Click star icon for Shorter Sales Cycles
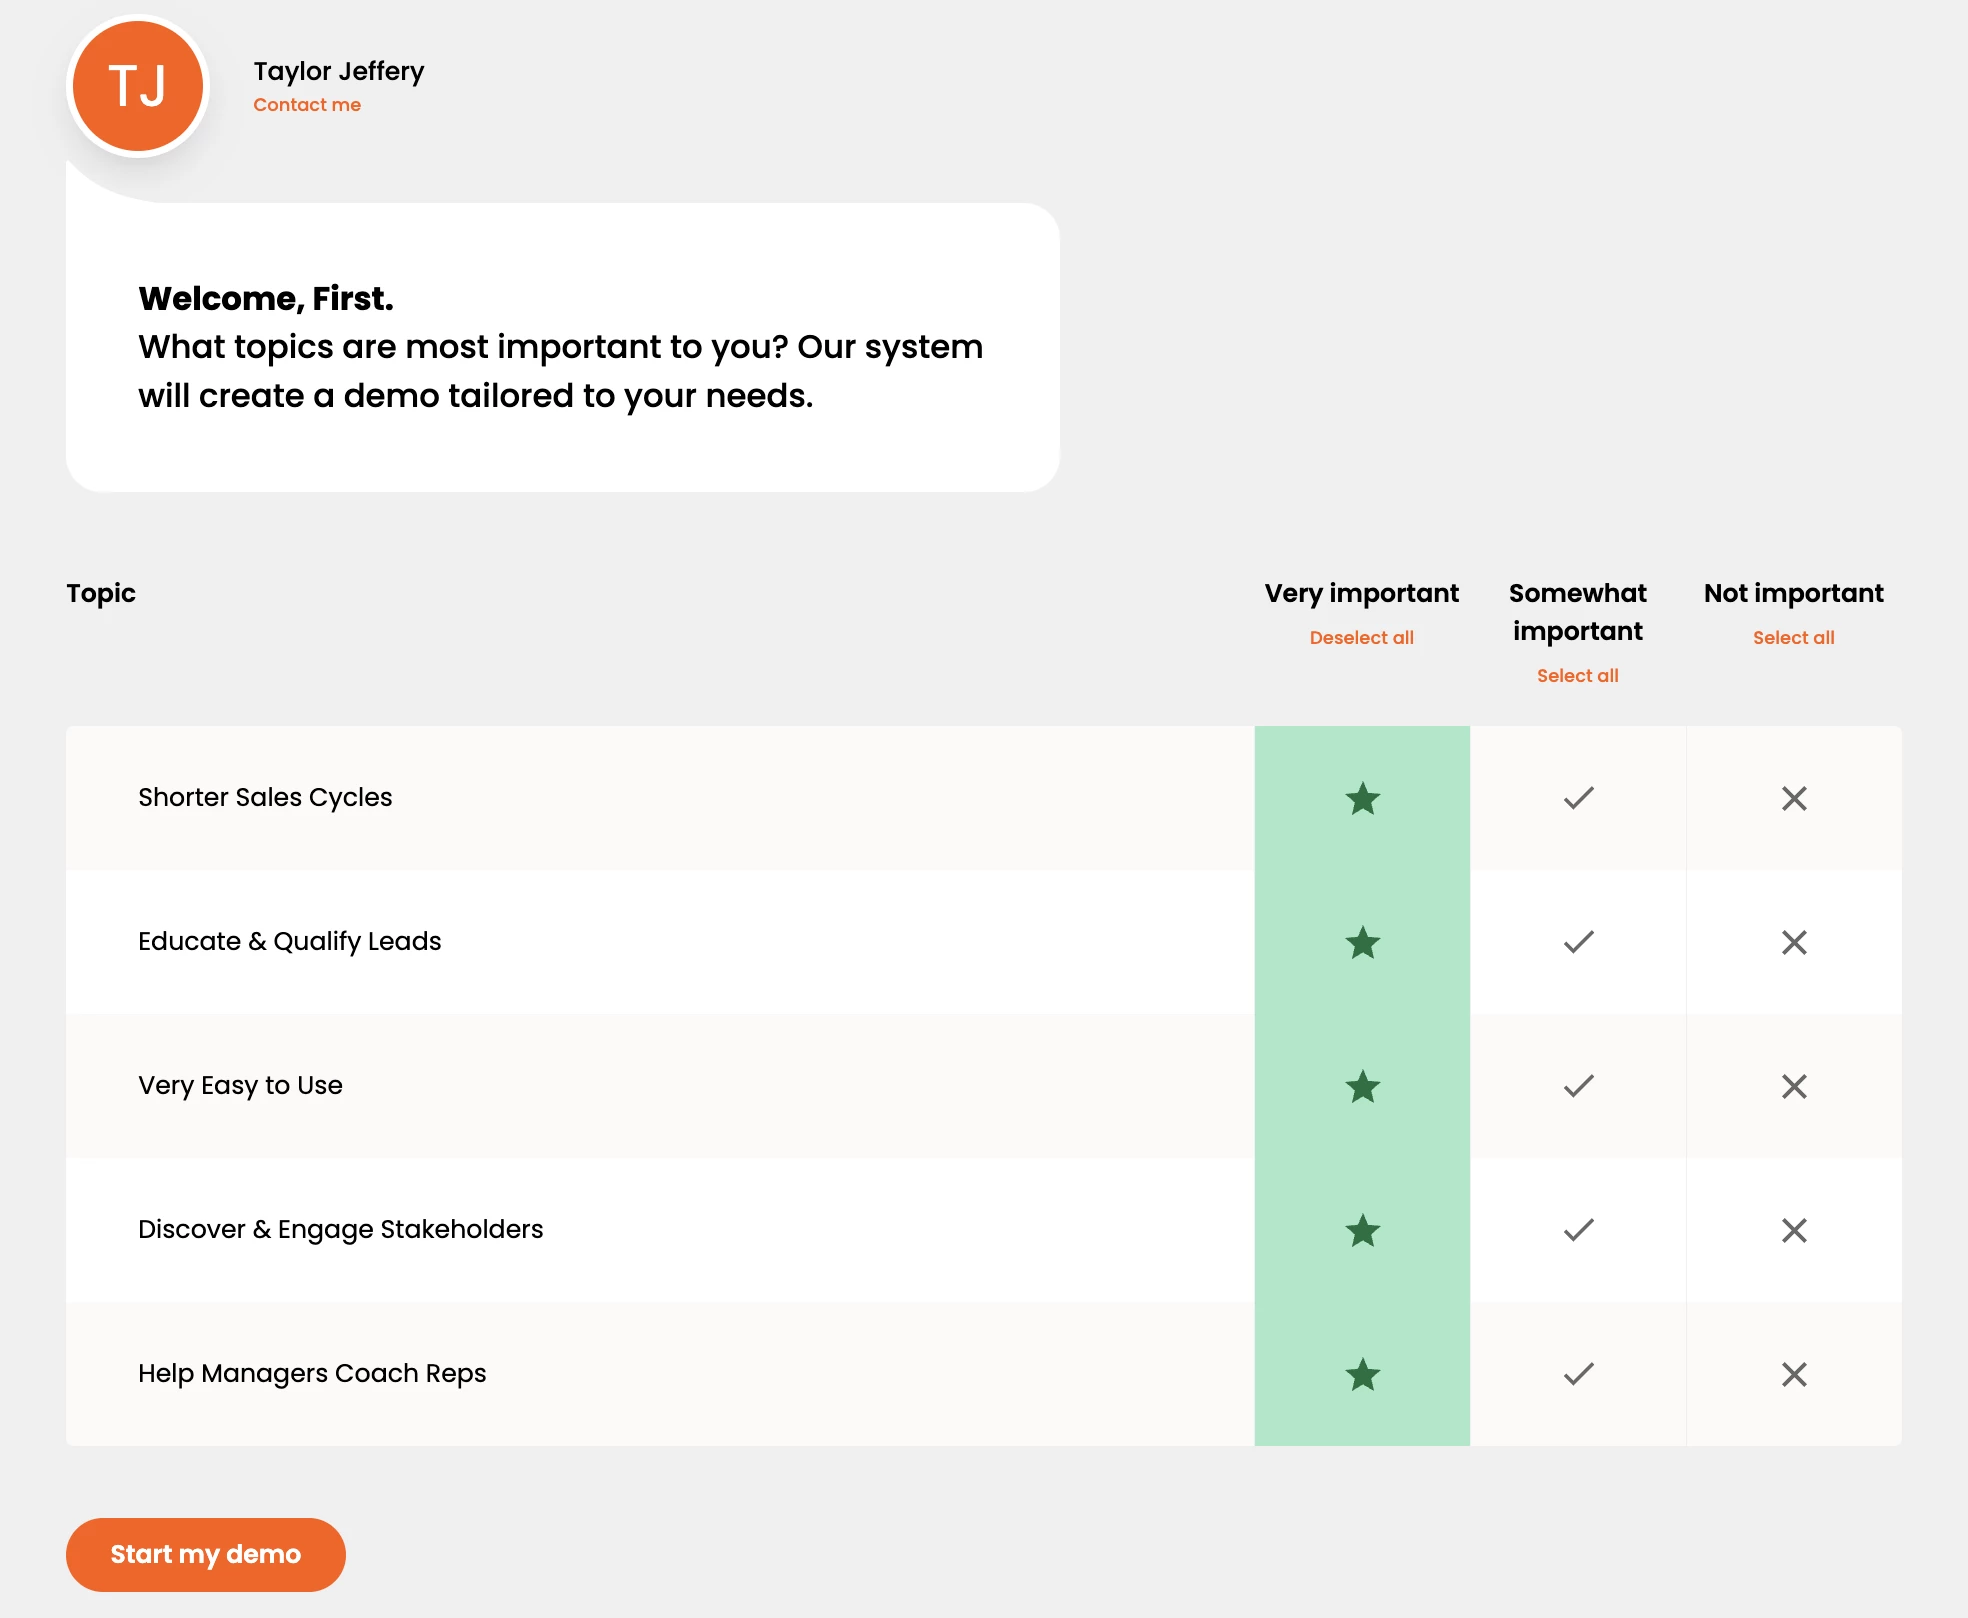 click(x=1362, y=798)
